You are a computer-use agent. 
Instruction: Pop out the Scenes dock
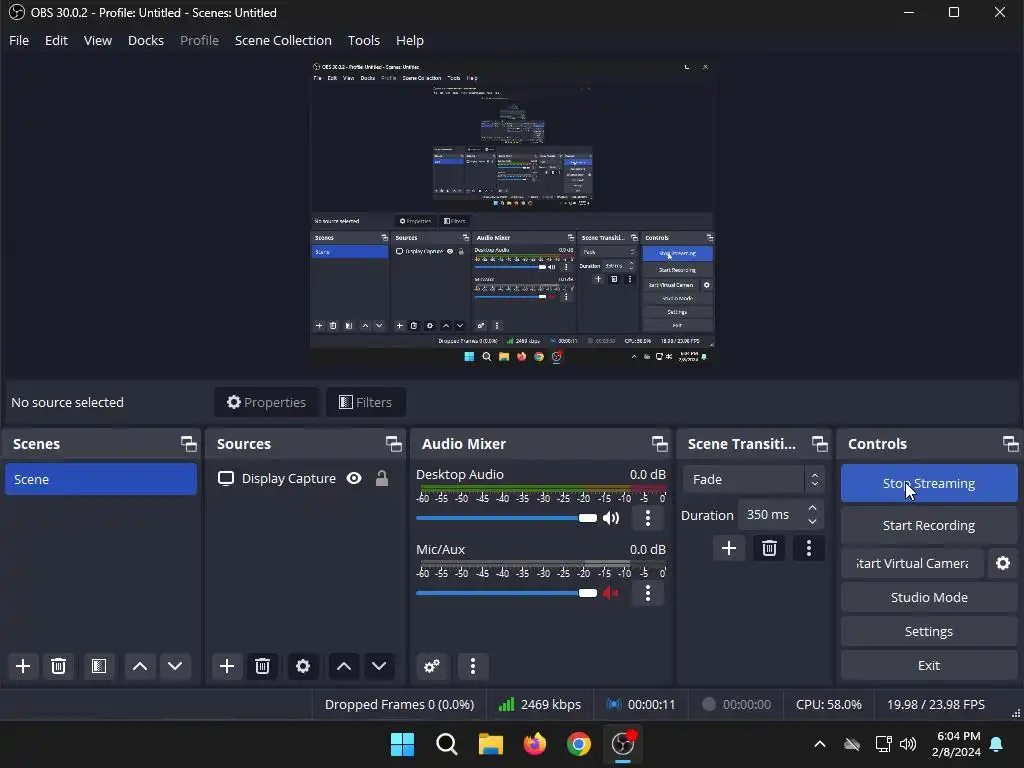(189, 444)
